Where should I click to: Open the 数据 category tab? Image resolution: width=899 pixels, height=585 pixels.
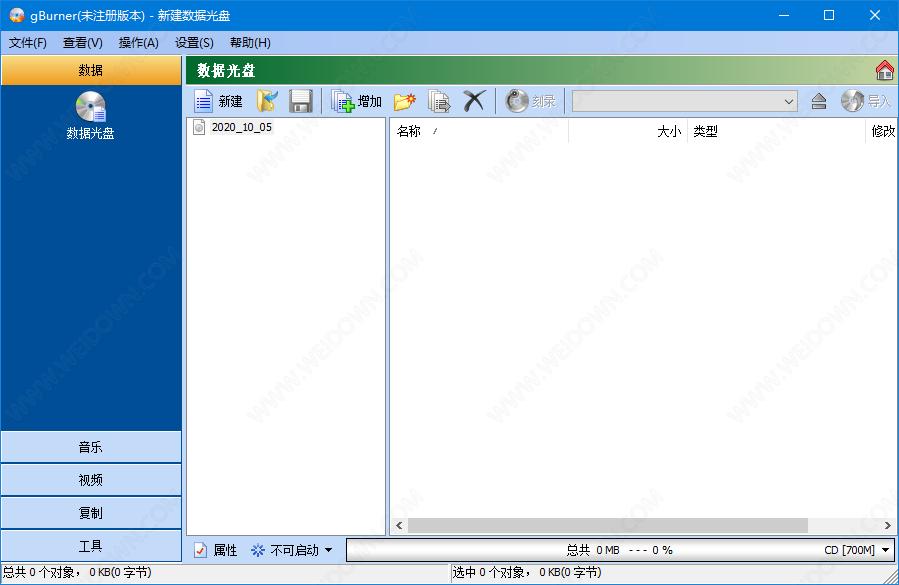[91, 70]
